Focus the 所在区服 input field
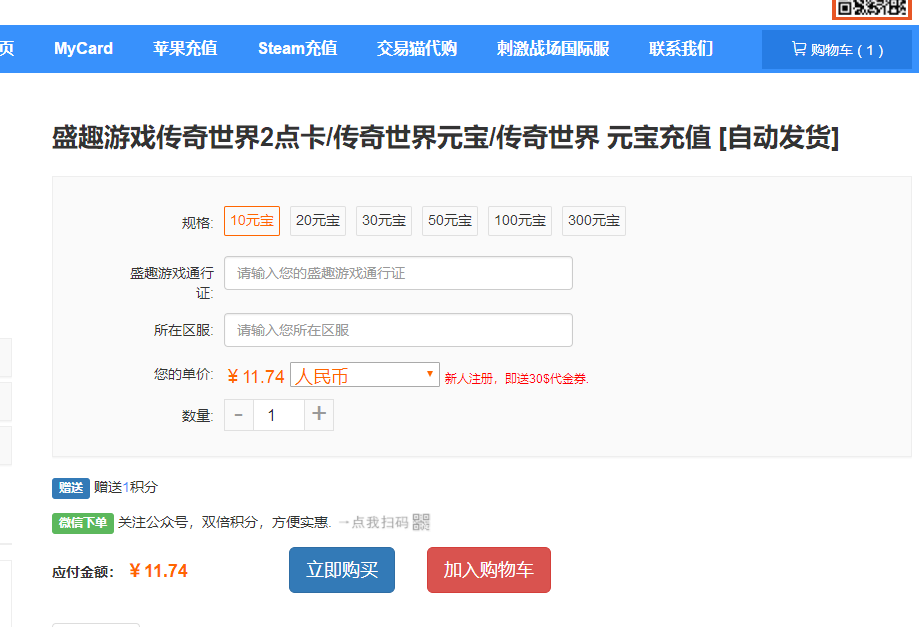This screenshot has width=919, height=627. point(399,330)
